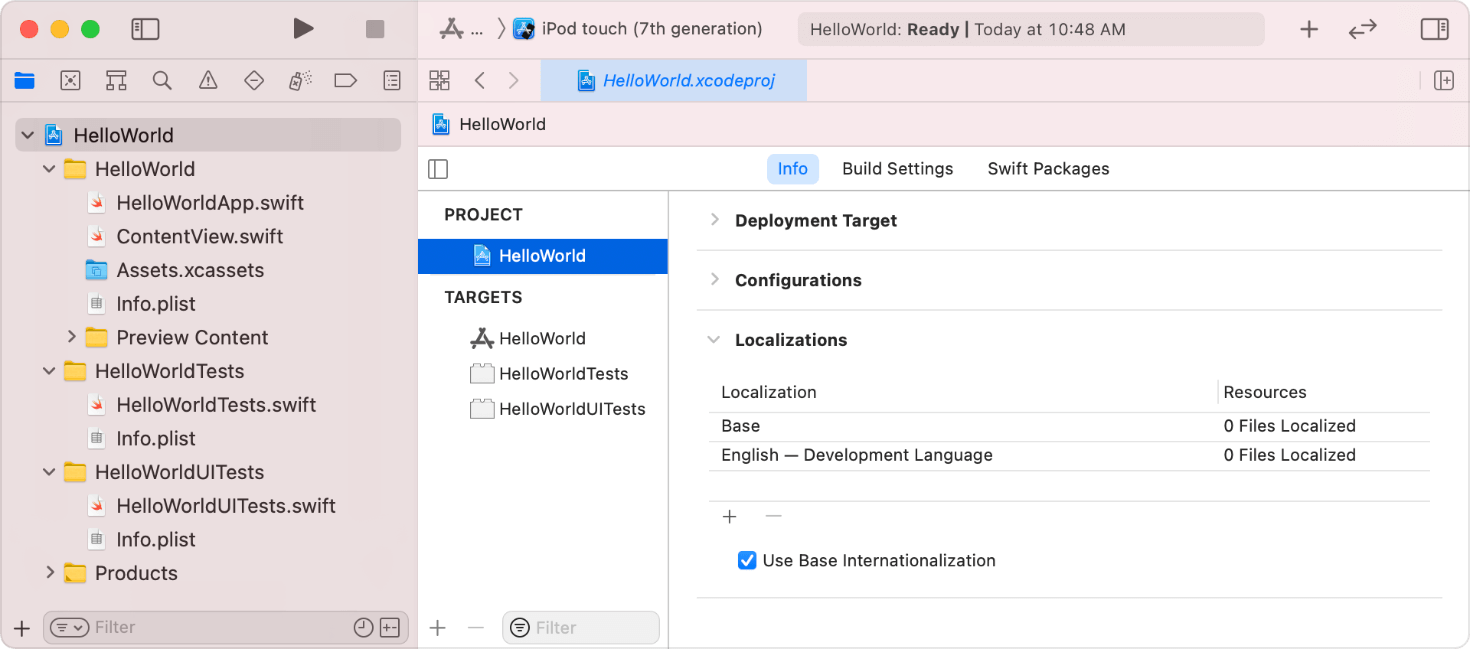Switch to the HelloWorld.xcodeproj tab
The width and height of the screenshot is (1470, 649).
click(x=675, y=81)
